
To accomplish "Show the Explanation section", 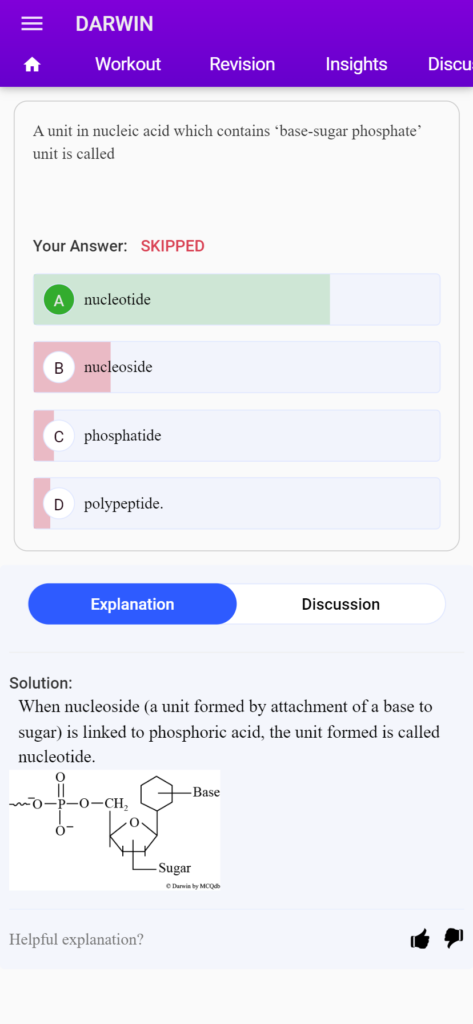I will (x=133, y=604).
